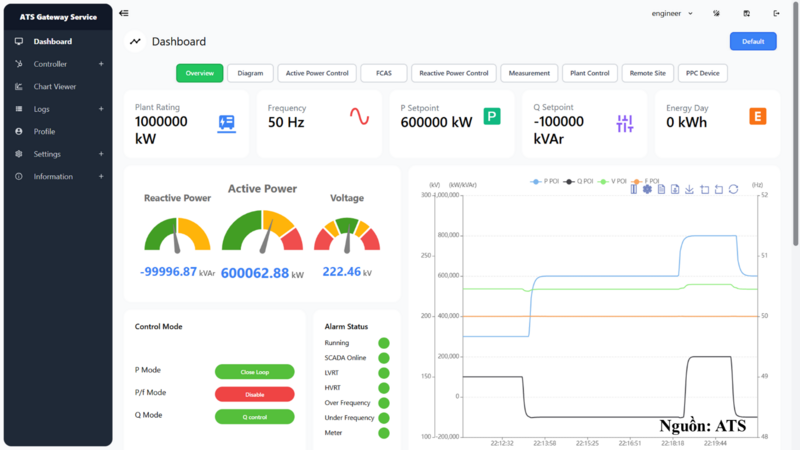Open the Remote Site tab
Image resolution: width=800 pixels, height=450 pixels.
click(x=647, y=73)
